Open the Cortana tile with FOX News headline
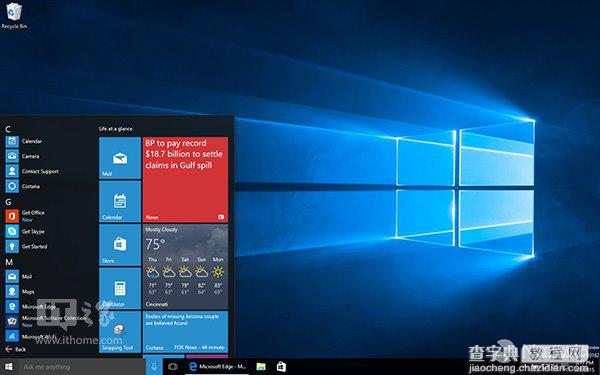This screenshot has width=600, height=375. [x=185, y=332]
